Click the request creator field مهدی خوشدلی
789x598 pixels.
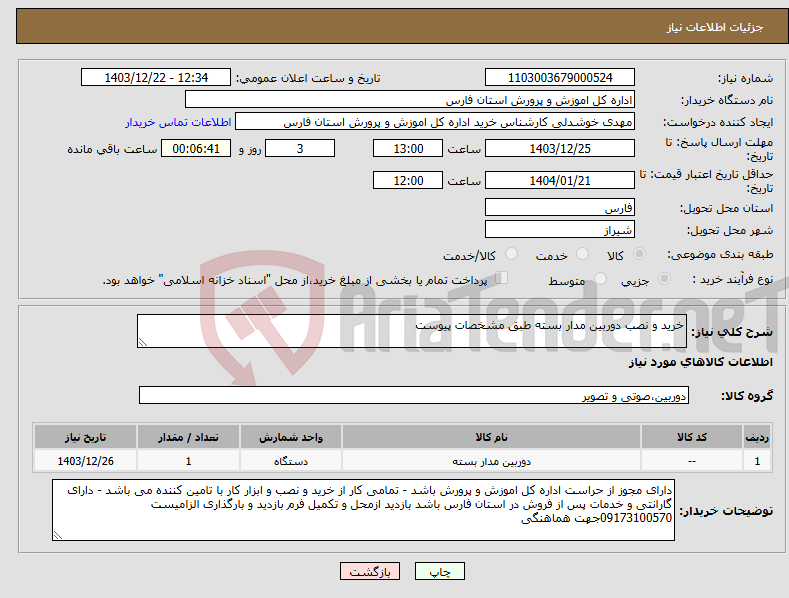[435, 122]
